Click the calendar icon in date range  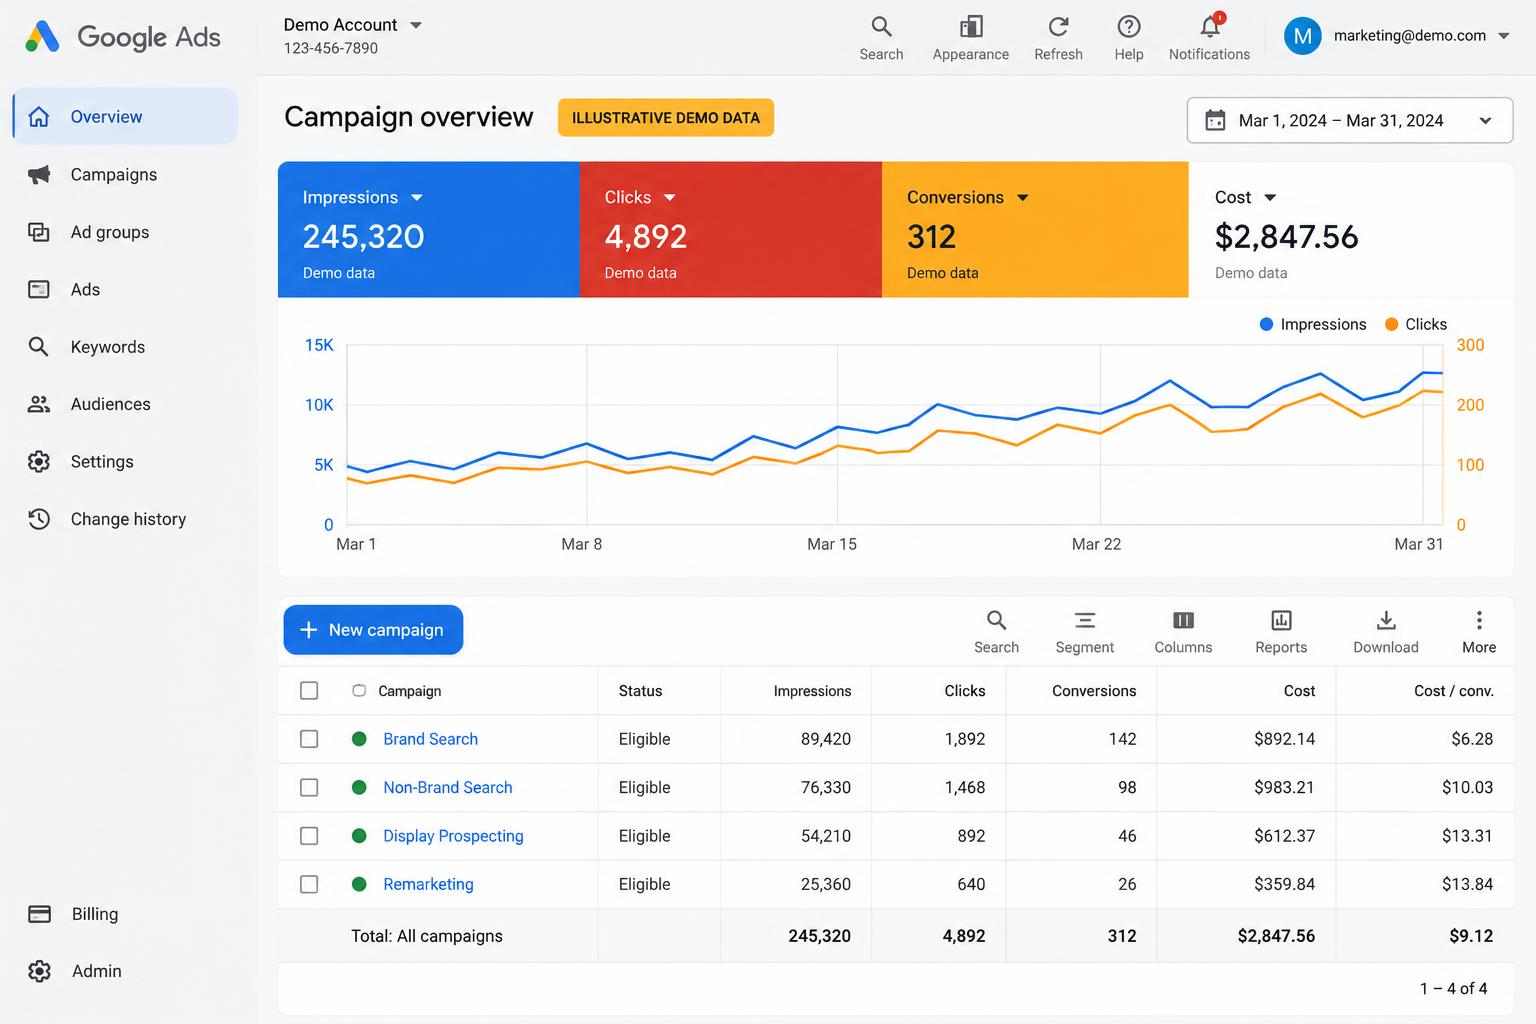[x=1215, y=121]
